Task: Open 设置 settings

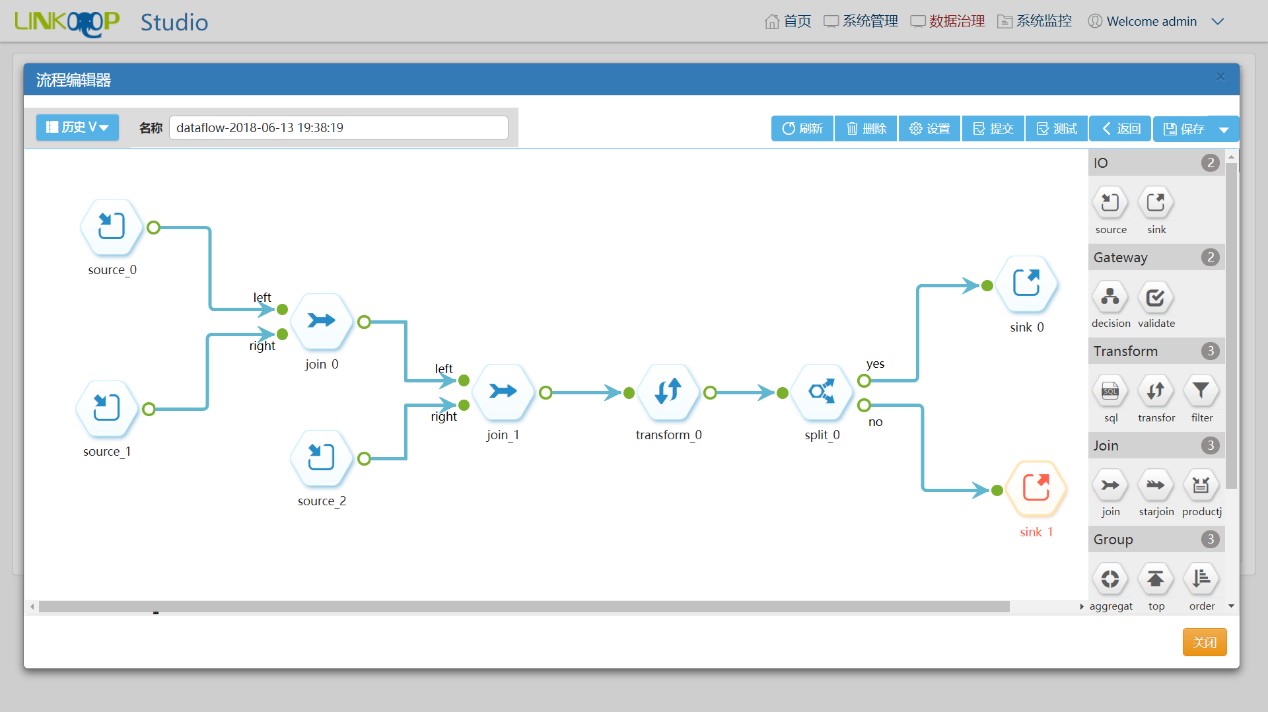Action: point(929,129)
